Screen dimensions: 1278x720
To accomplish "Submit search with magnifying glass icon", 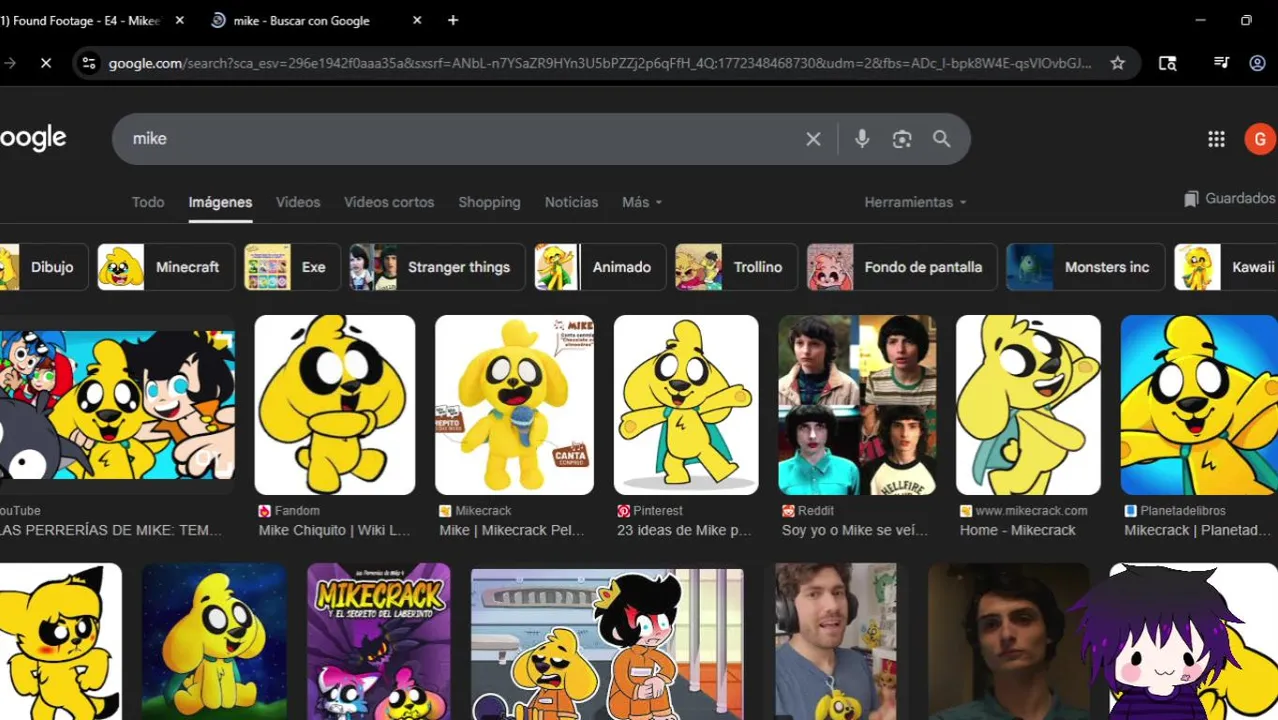I will coord(942,139).
